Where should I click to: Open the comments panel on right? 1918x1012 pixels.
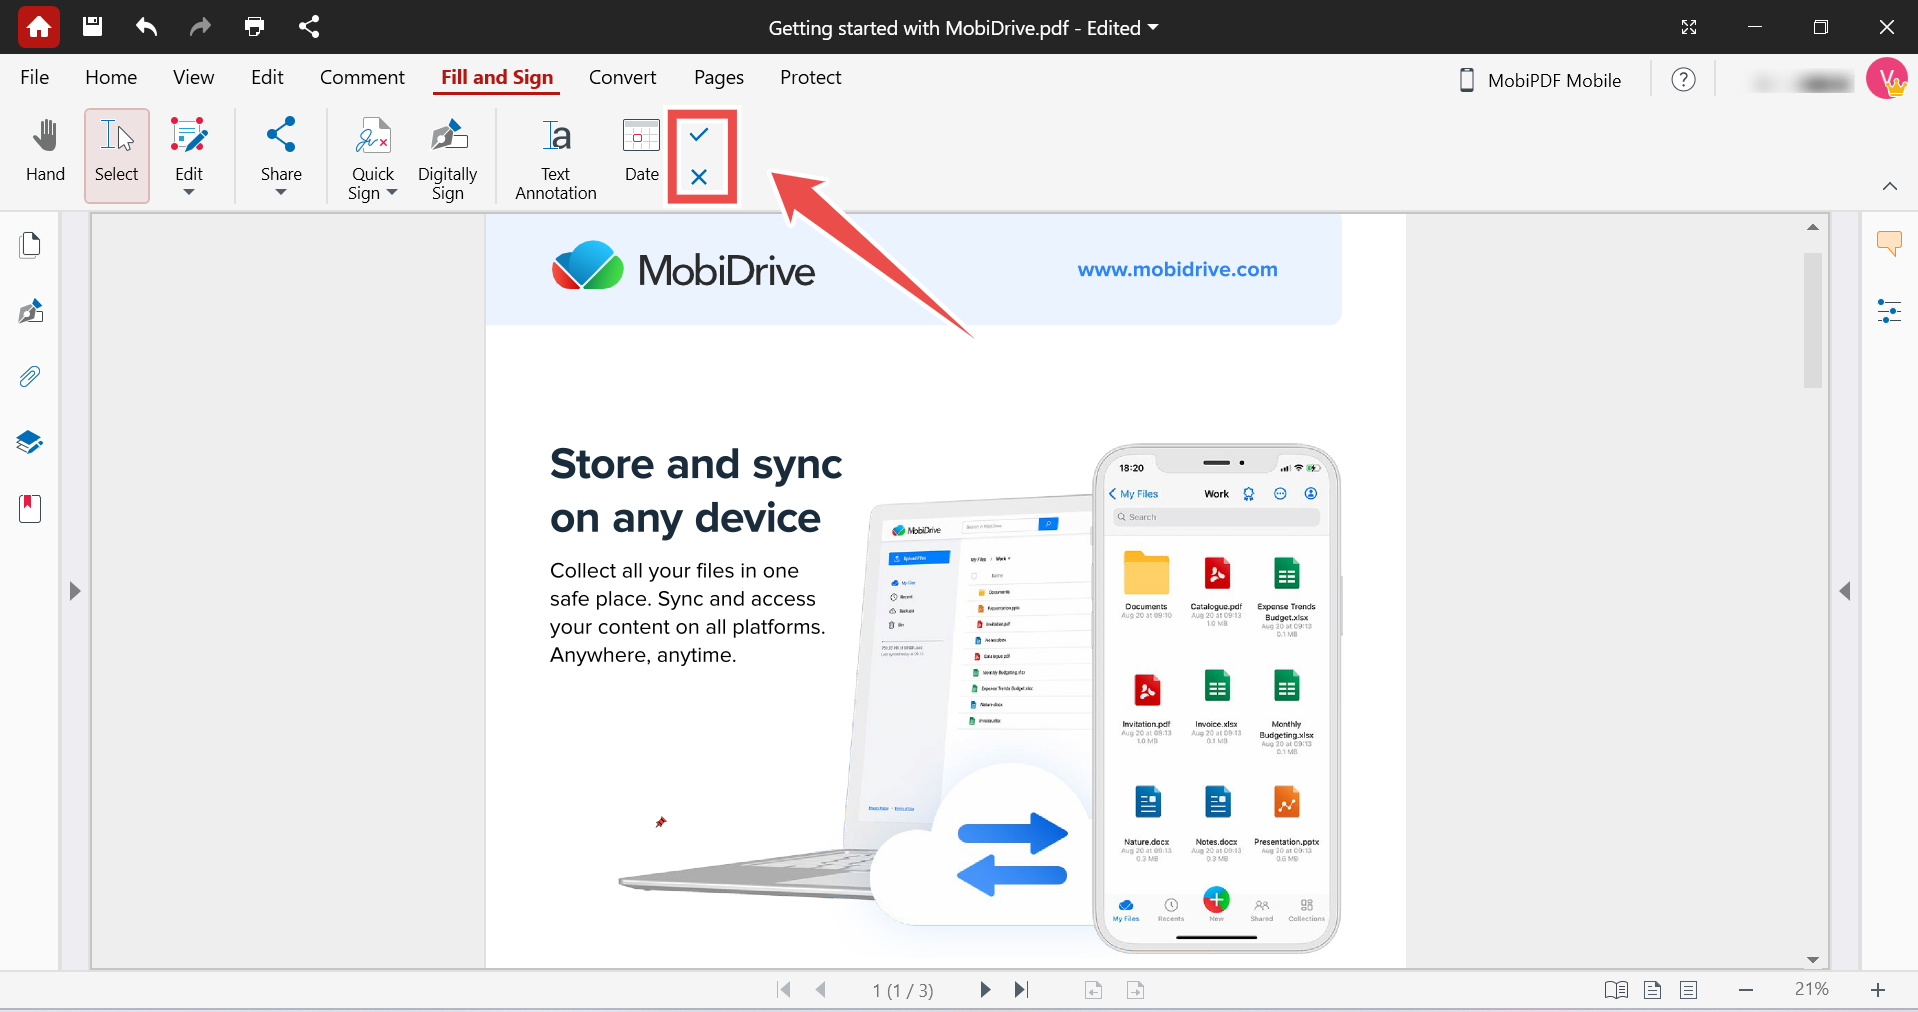[x=1889, y=243]
